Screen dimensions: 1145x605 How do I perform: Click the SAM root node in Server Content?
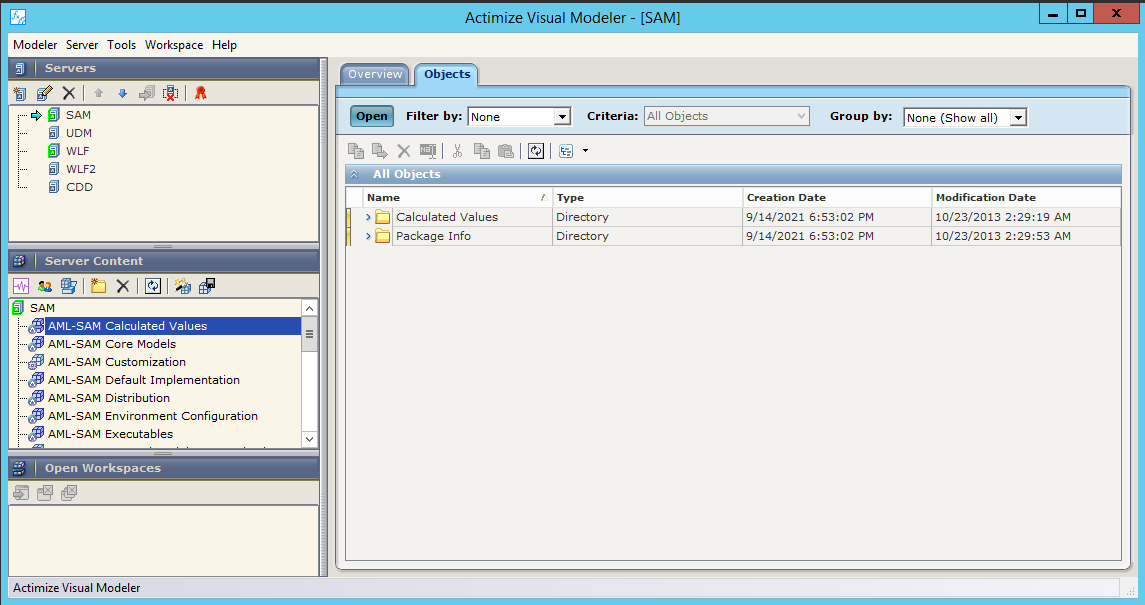click(x=42, y=309)
